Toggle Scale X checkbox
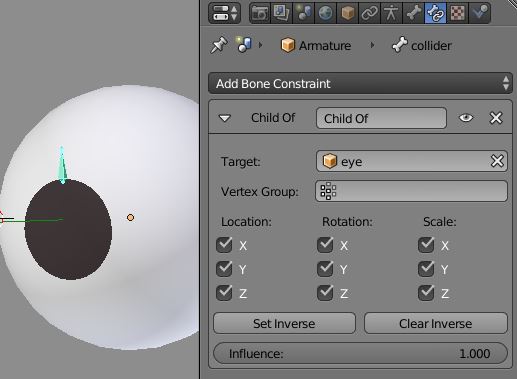This screenshot has width=517, height=379. pyautogui.click(x=426, y=245)
